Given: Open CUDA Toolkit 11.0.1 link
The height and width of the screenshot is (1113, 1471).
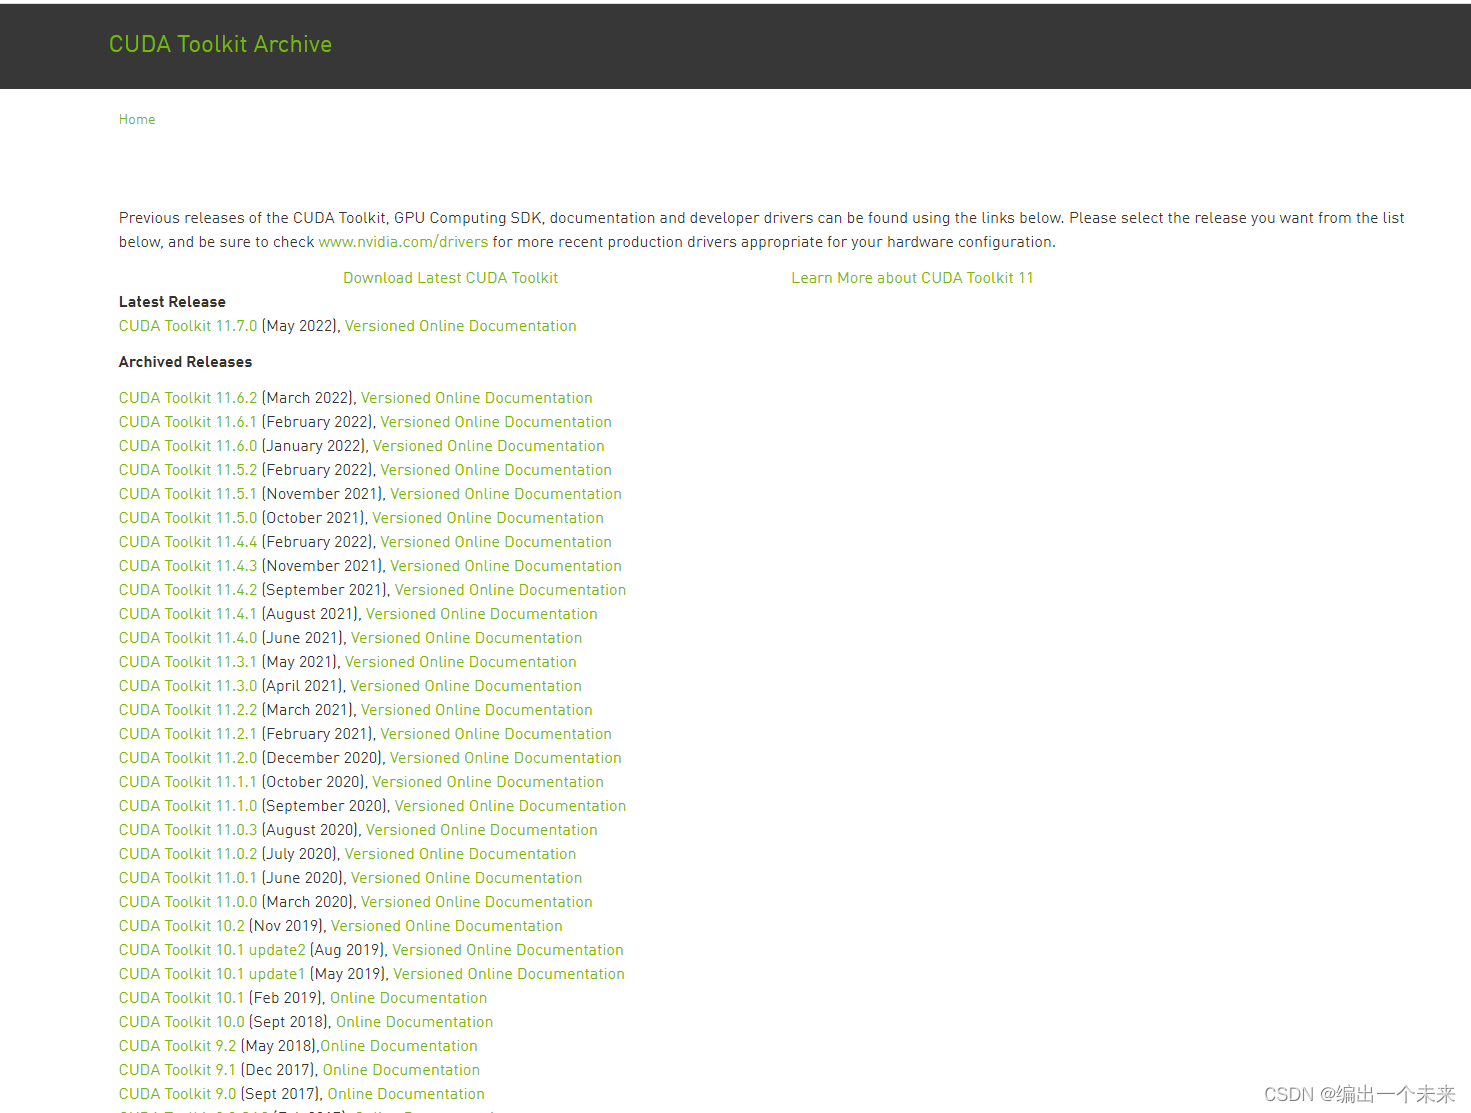Looking at the screenshot, I should (188, 878).
